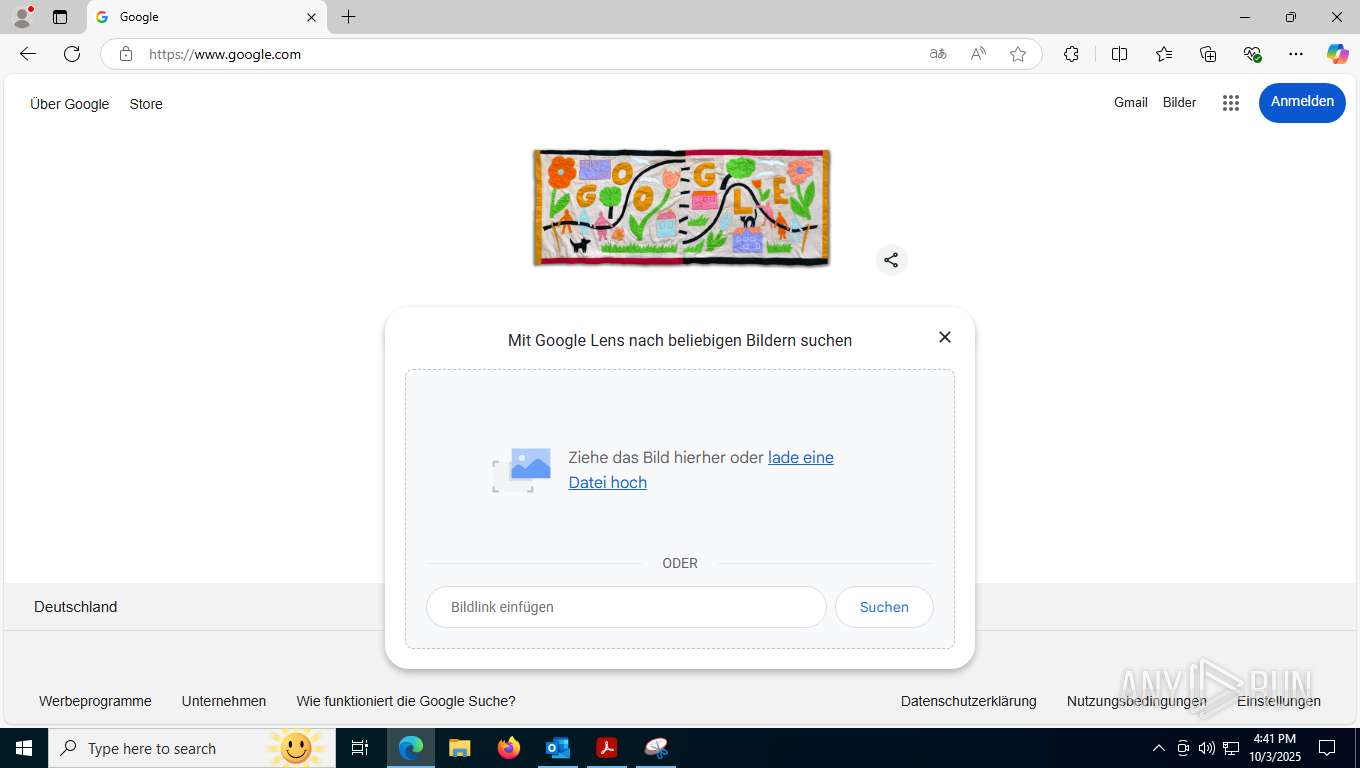This screenshot has height=768, width=1360.
Task: Open Werbeprogramme footer link
Action: pos(95,701)
